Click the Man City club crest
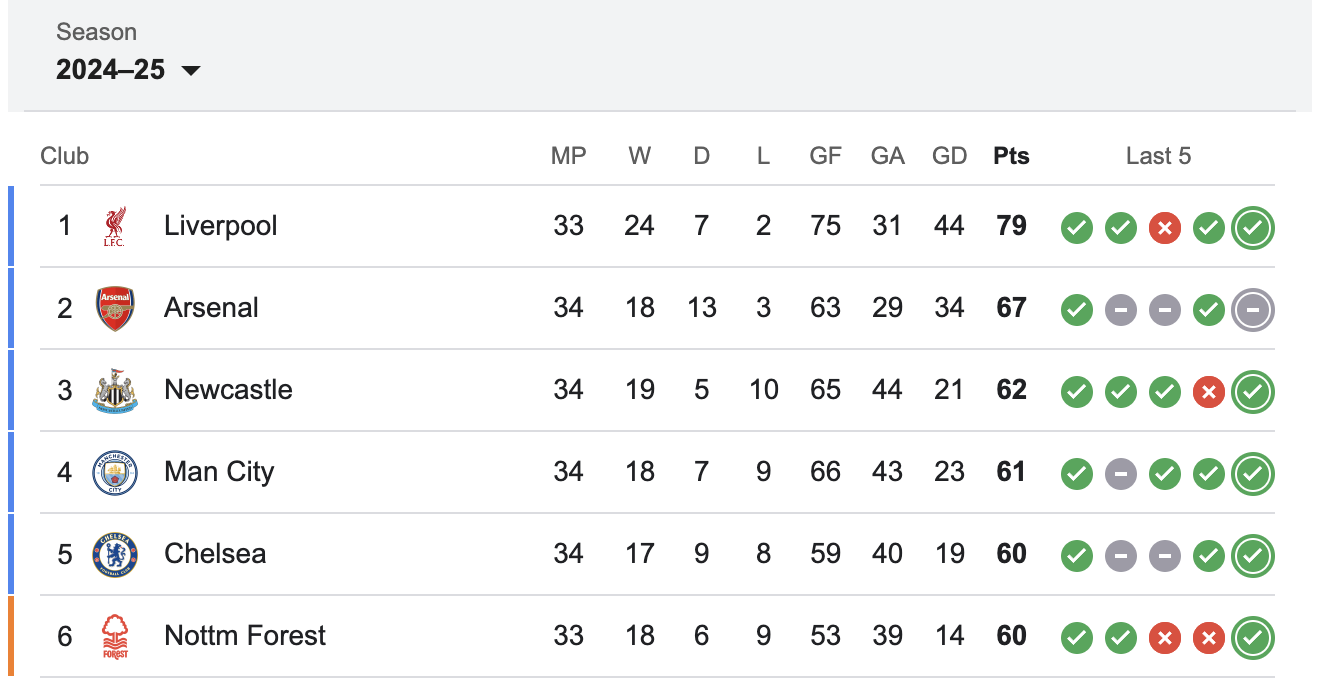Image resolution: width=1320 pixels, height=678 pixels. [x=115, y=472]
